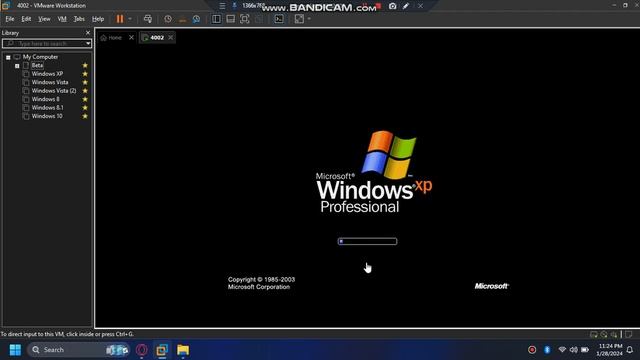Toggle favorite star for Windows 8.1
This screenshot has width=640, height=360.
click(x=85, y=108)
